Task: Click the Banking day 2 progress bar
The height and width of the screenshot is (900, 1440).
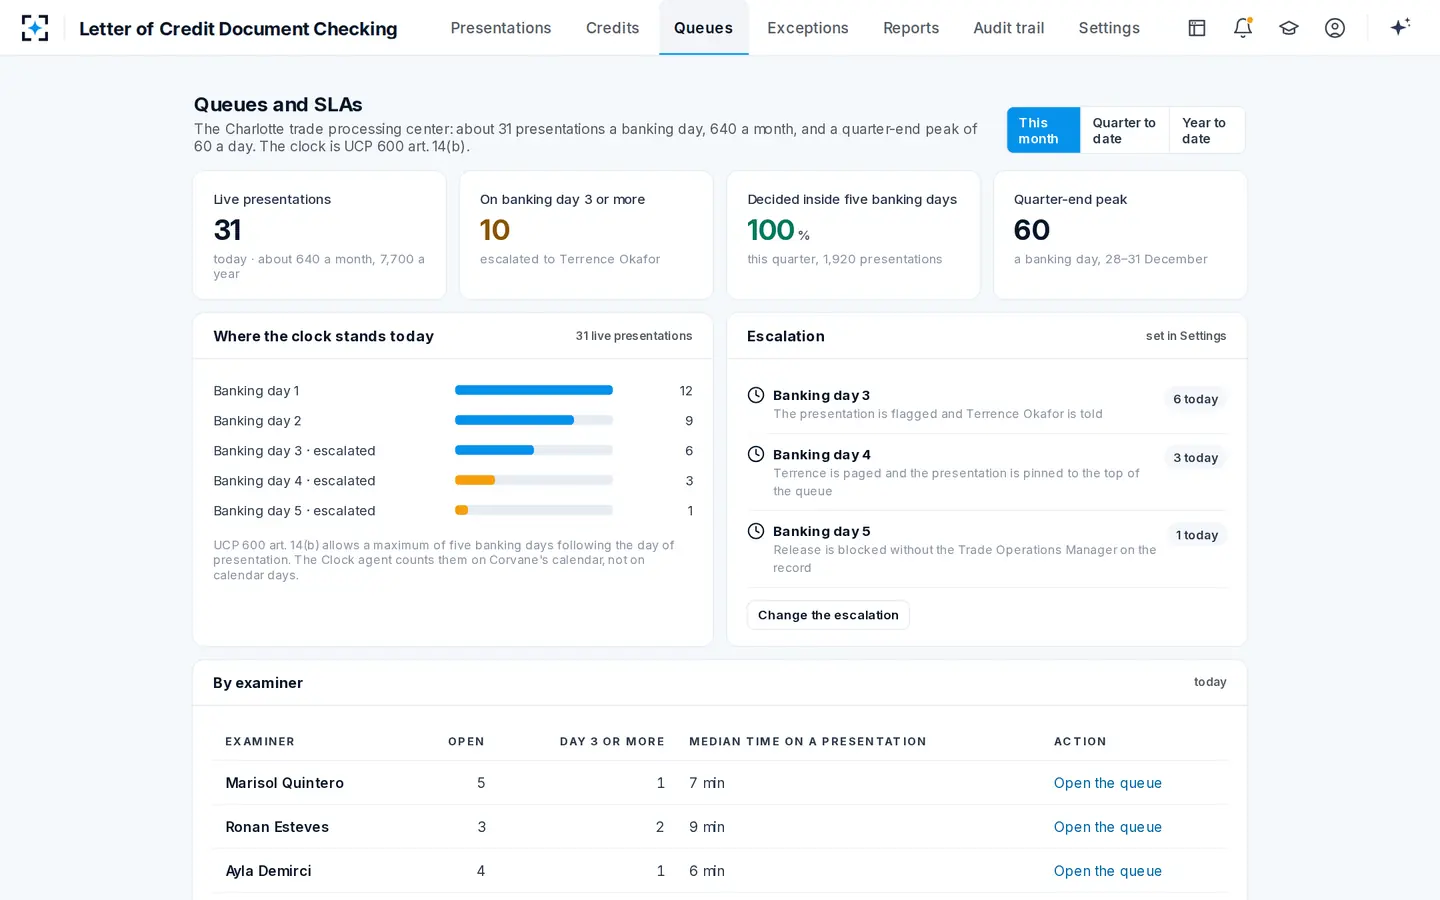Action: pyautogui.click(x=534, y=420)
